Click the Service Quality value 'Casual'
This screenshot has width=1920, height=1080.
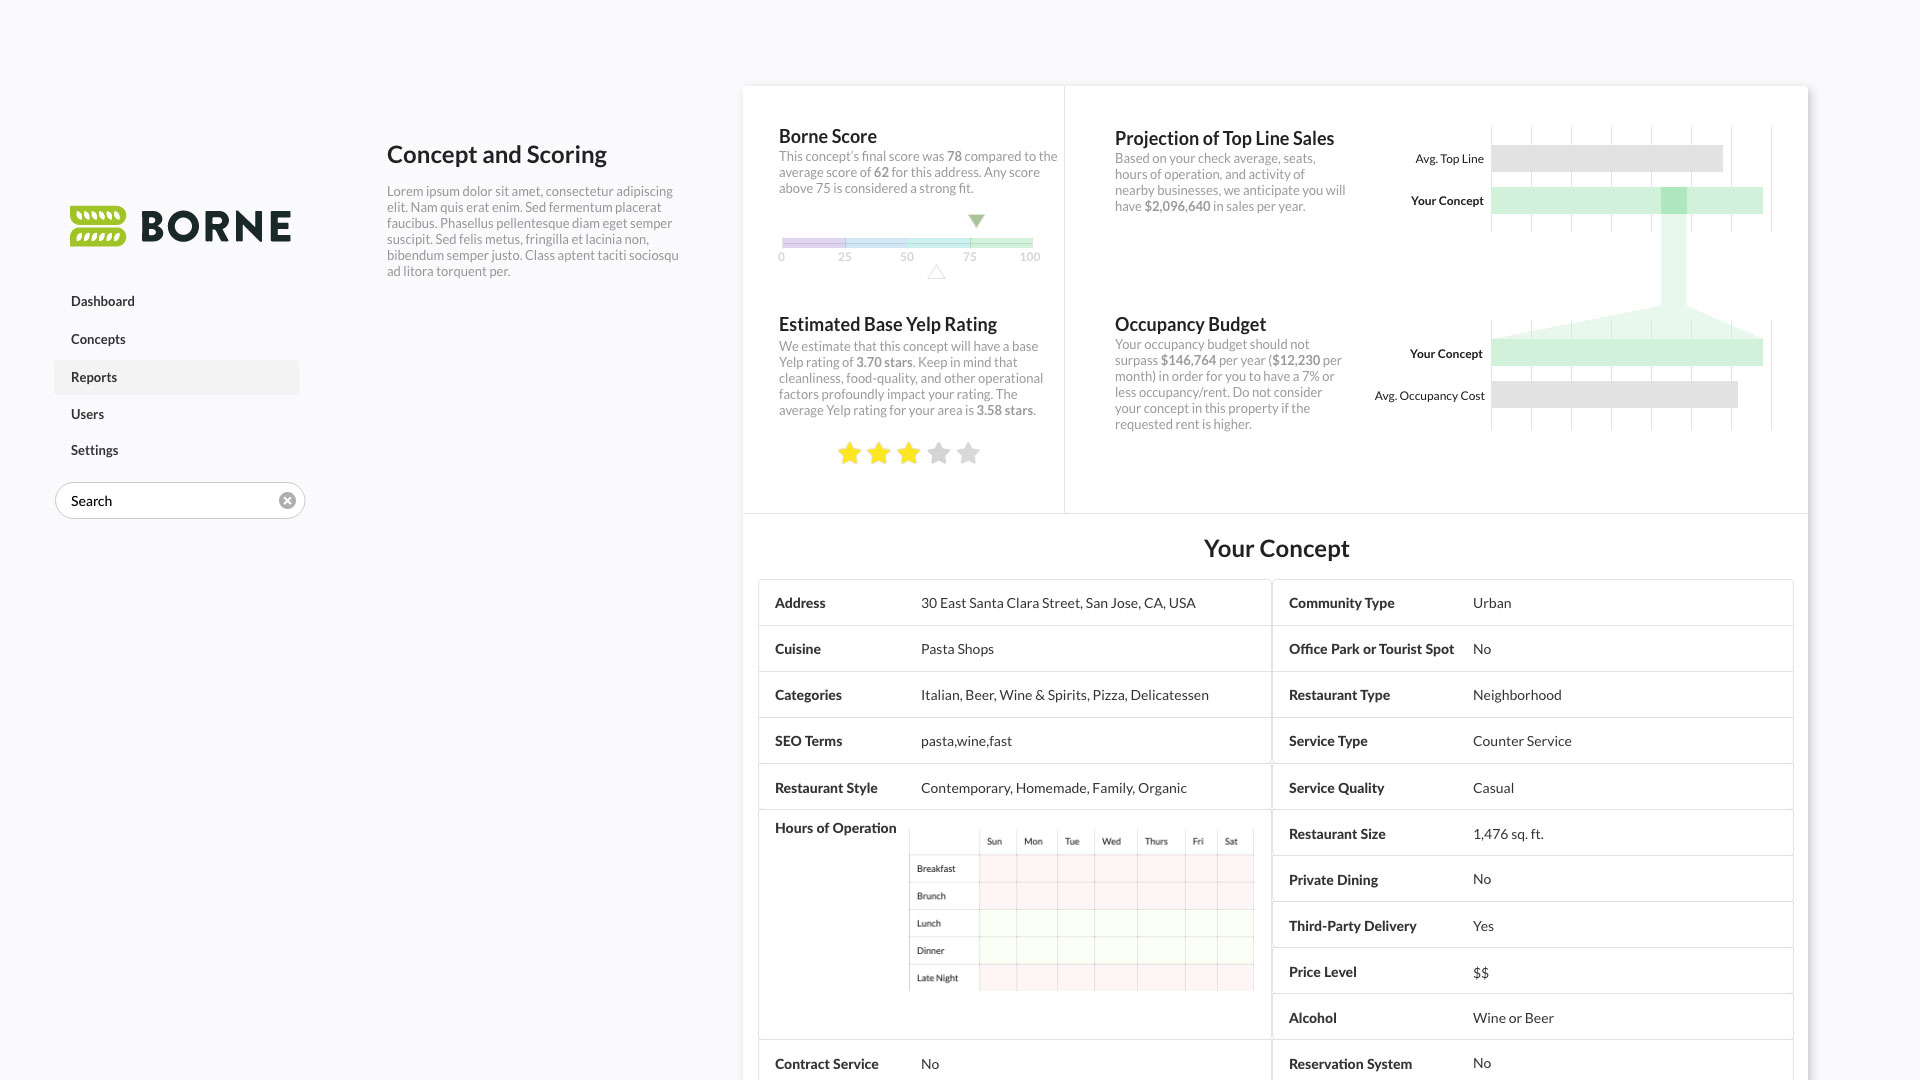tap(1493, 788)
